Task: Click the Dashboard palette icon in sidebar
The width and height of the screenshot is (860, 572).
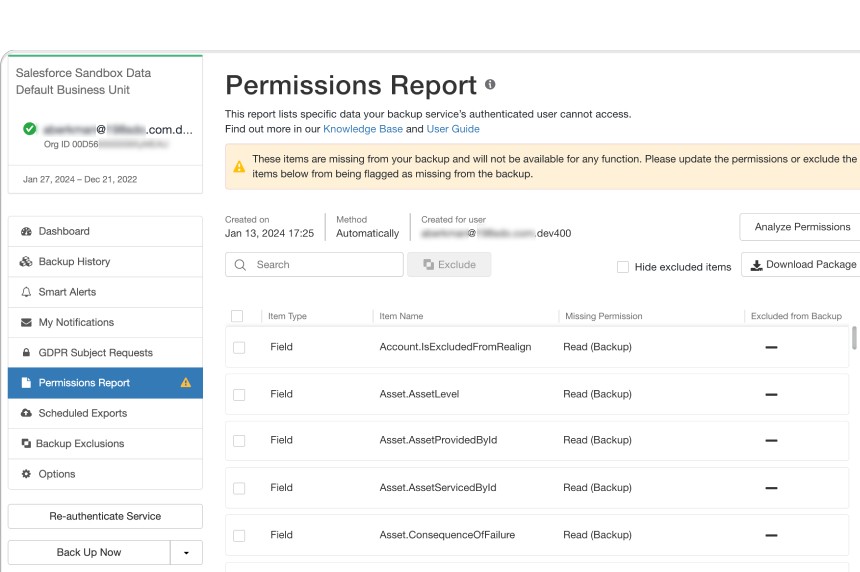Action: point(26,231)
